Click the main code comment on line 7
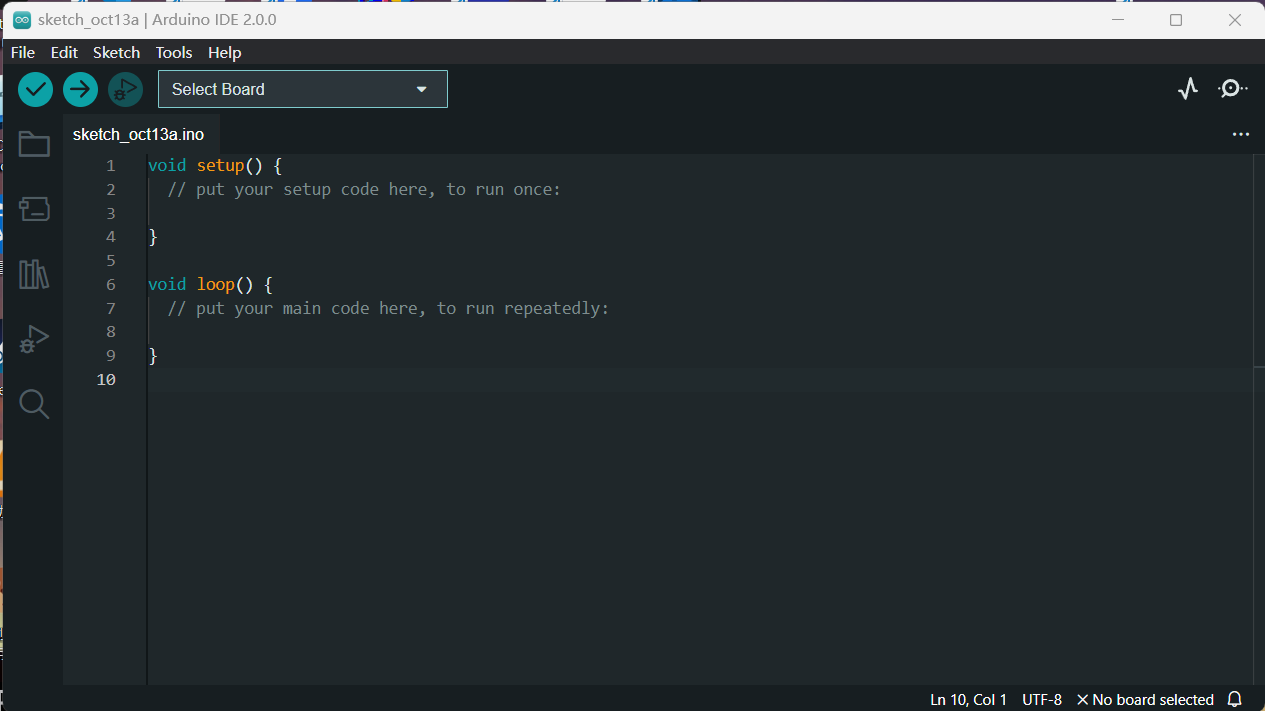Viewport: 1265px width, 711px height. [388, 308]
